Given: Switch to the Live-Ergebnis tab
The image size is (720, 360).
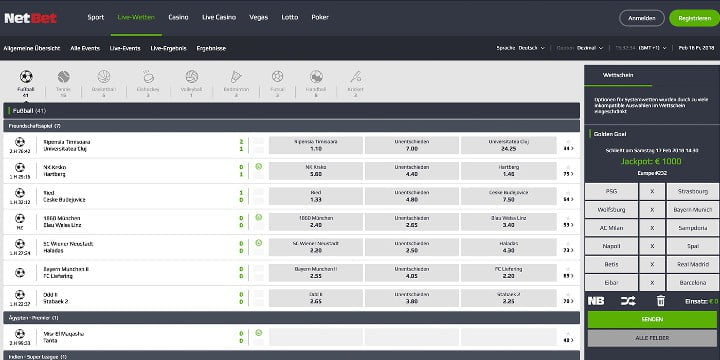Looking at the screenshot, I should point(169,48).
